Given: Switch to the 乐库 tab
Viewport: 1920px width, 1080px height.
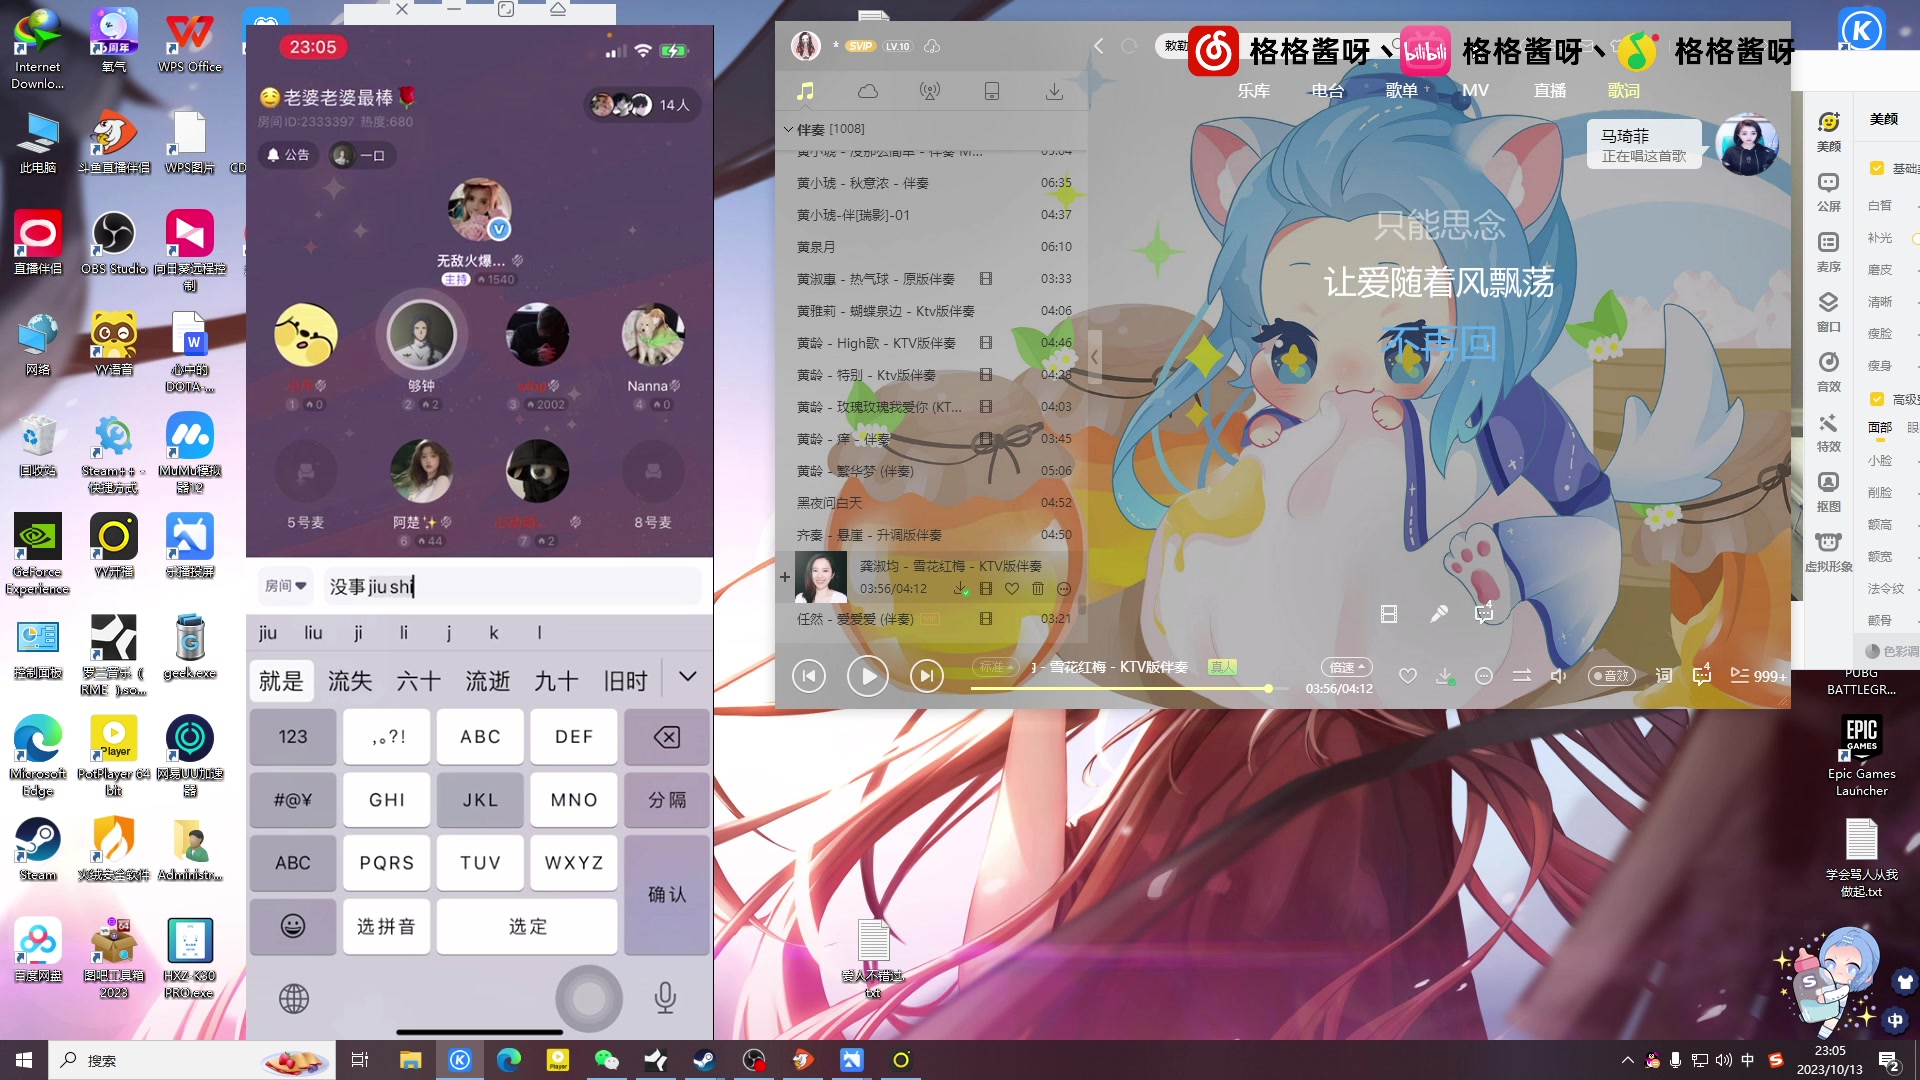Looking at the screenshot, I should point(1254,91).
